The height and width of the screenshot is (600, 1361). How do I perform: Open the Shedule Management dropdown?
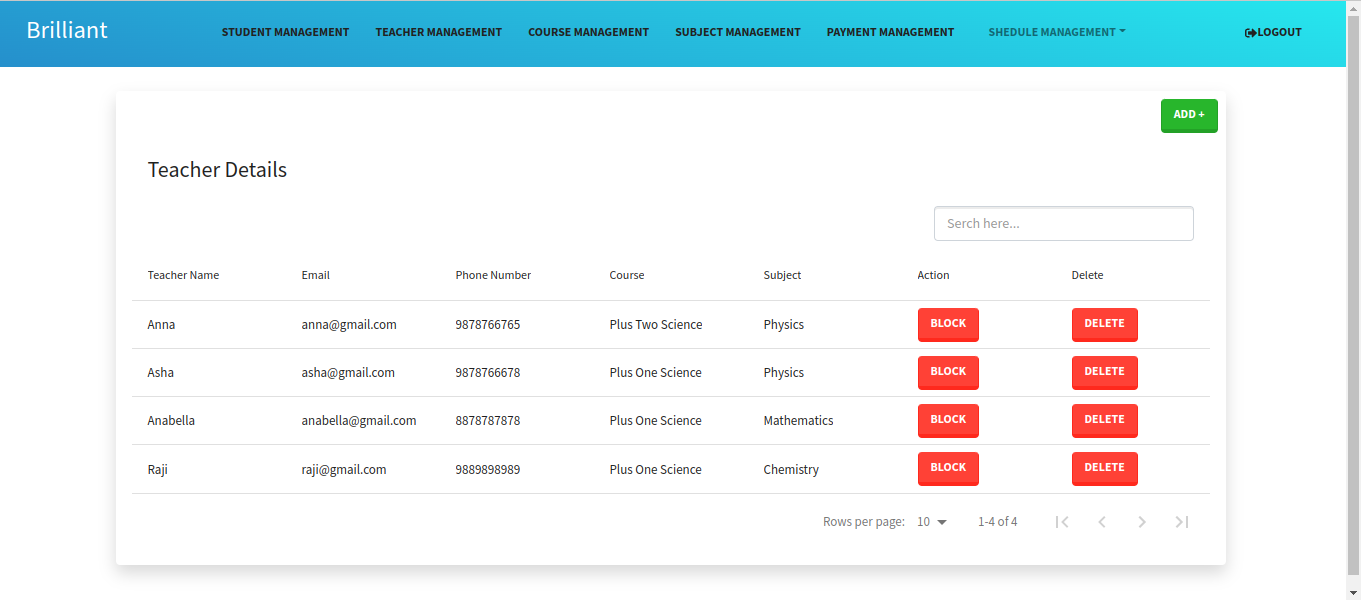click(1057, 32)
